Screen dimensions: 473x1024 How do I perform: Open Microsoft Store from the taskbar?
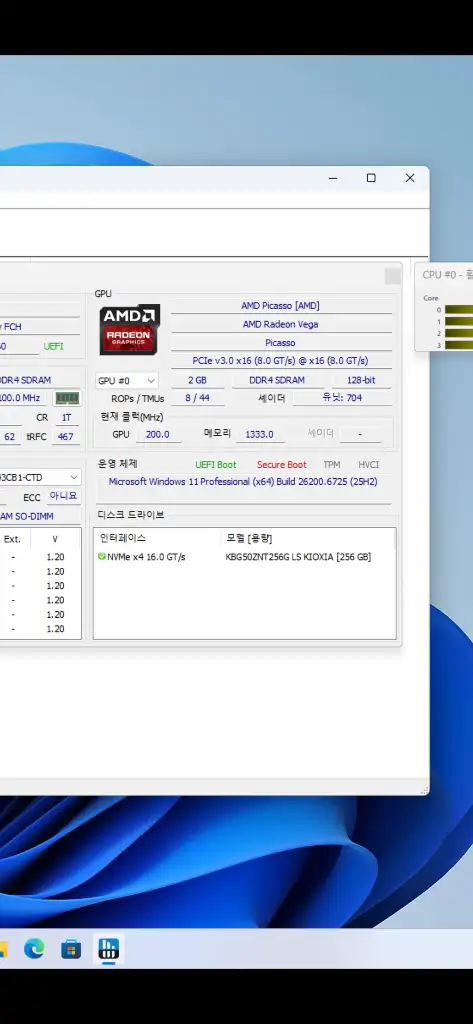coord(71,948)
